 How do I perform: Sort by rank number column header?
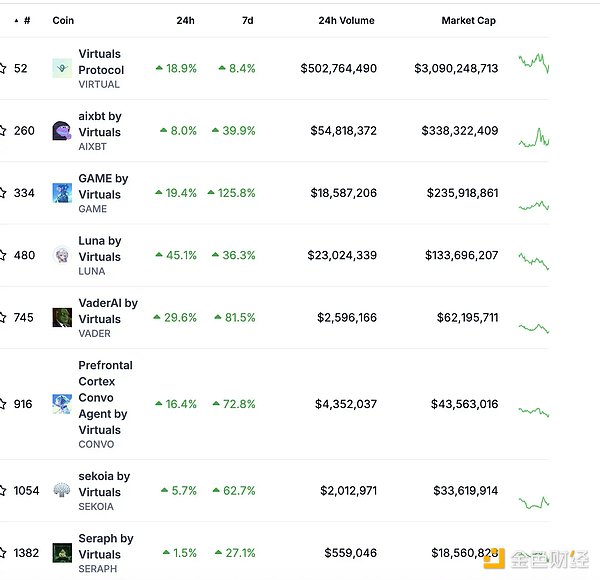pyautogui.click(x=26, y=20)
